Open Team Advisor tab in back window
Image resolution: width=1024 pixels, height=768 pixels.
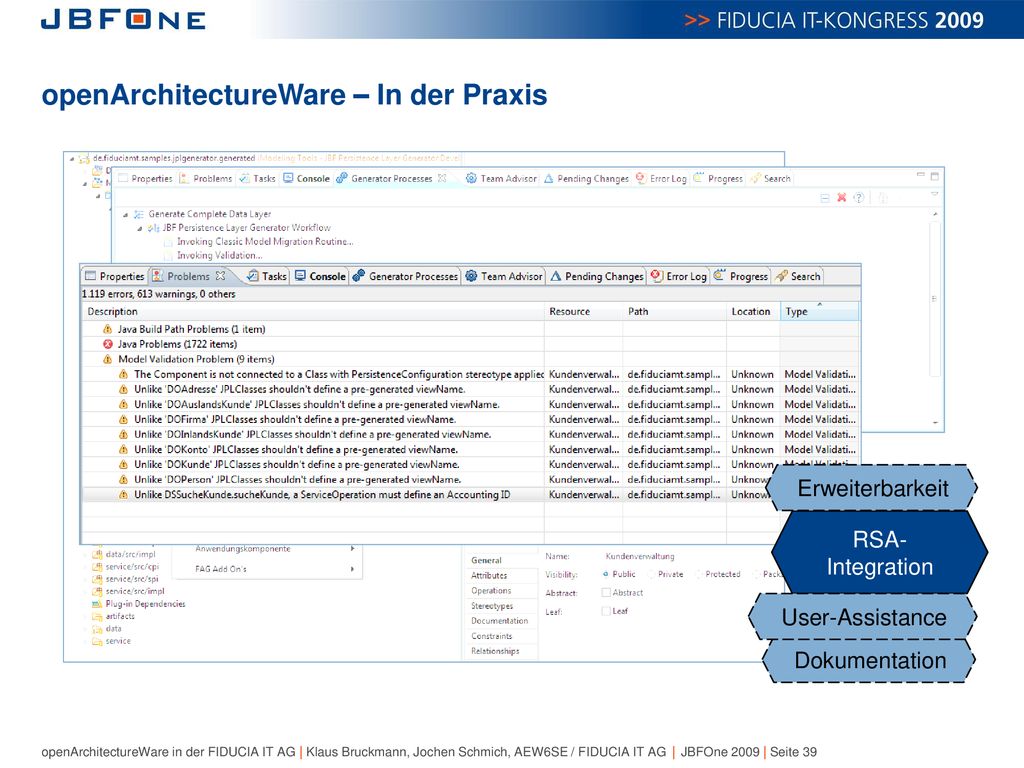click(501, 178)
